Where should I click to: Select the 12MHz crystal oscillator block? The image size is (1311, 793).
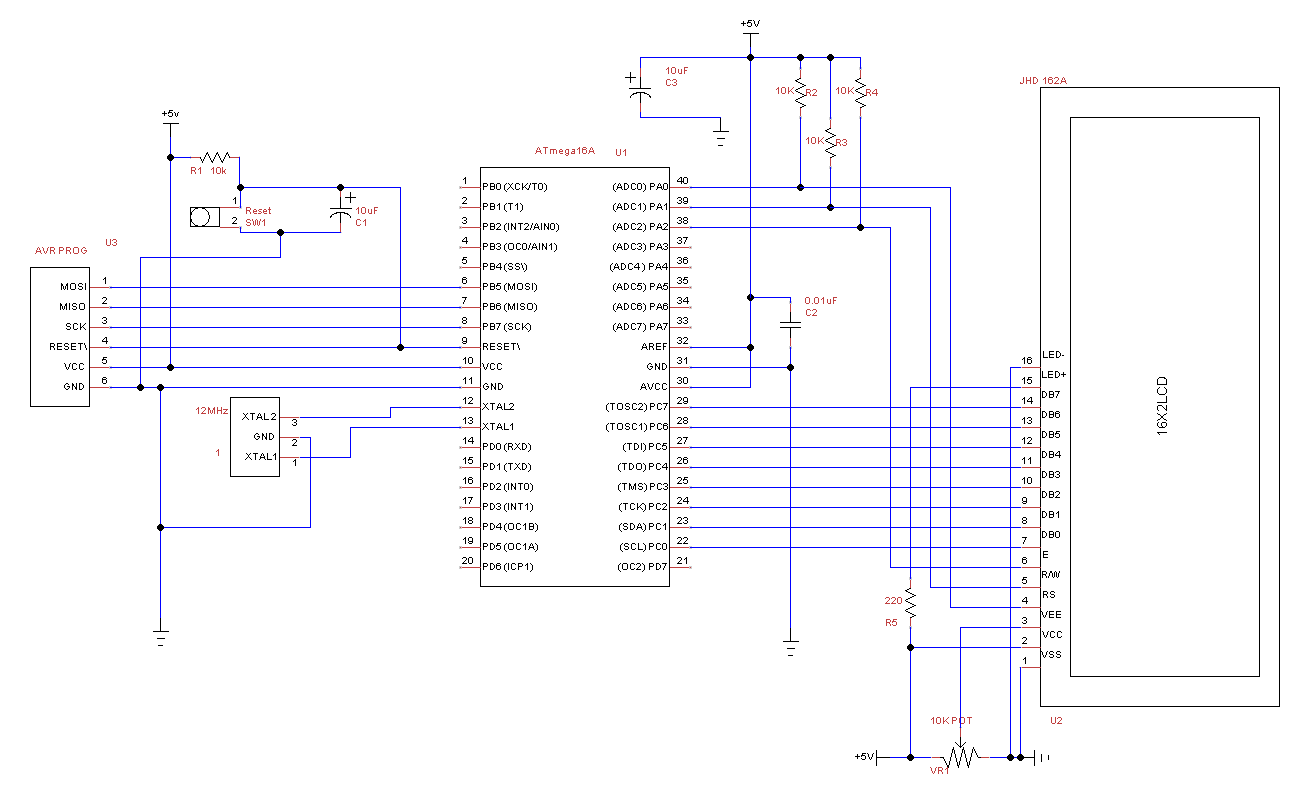point(255,436)
